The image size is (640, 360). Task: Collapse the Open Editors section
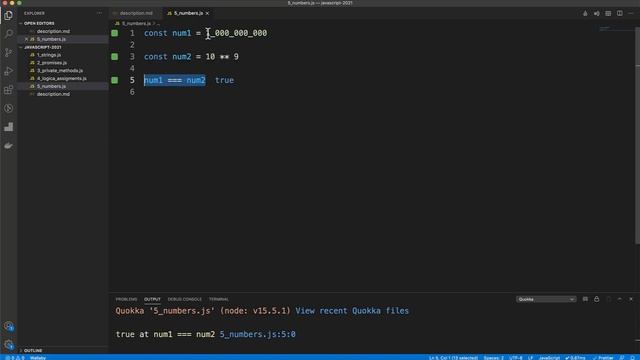click(39, 23)
